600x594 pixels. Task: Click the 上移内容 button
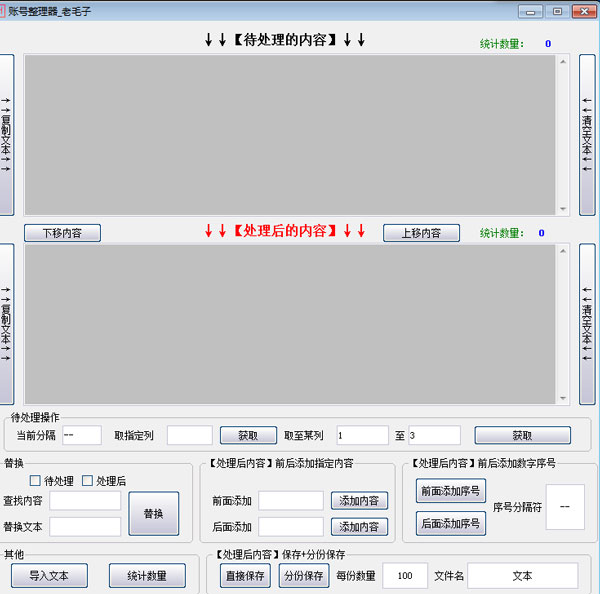(421, 233)
